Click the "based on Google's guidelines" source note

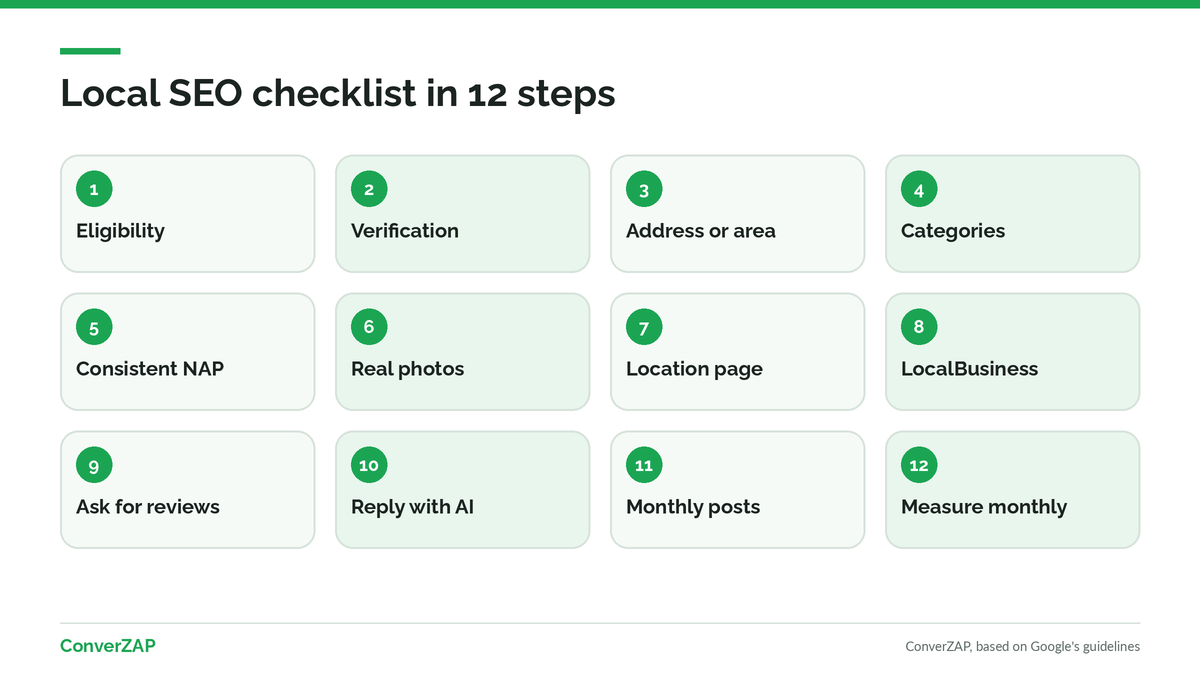click(x=1022, y=646)
